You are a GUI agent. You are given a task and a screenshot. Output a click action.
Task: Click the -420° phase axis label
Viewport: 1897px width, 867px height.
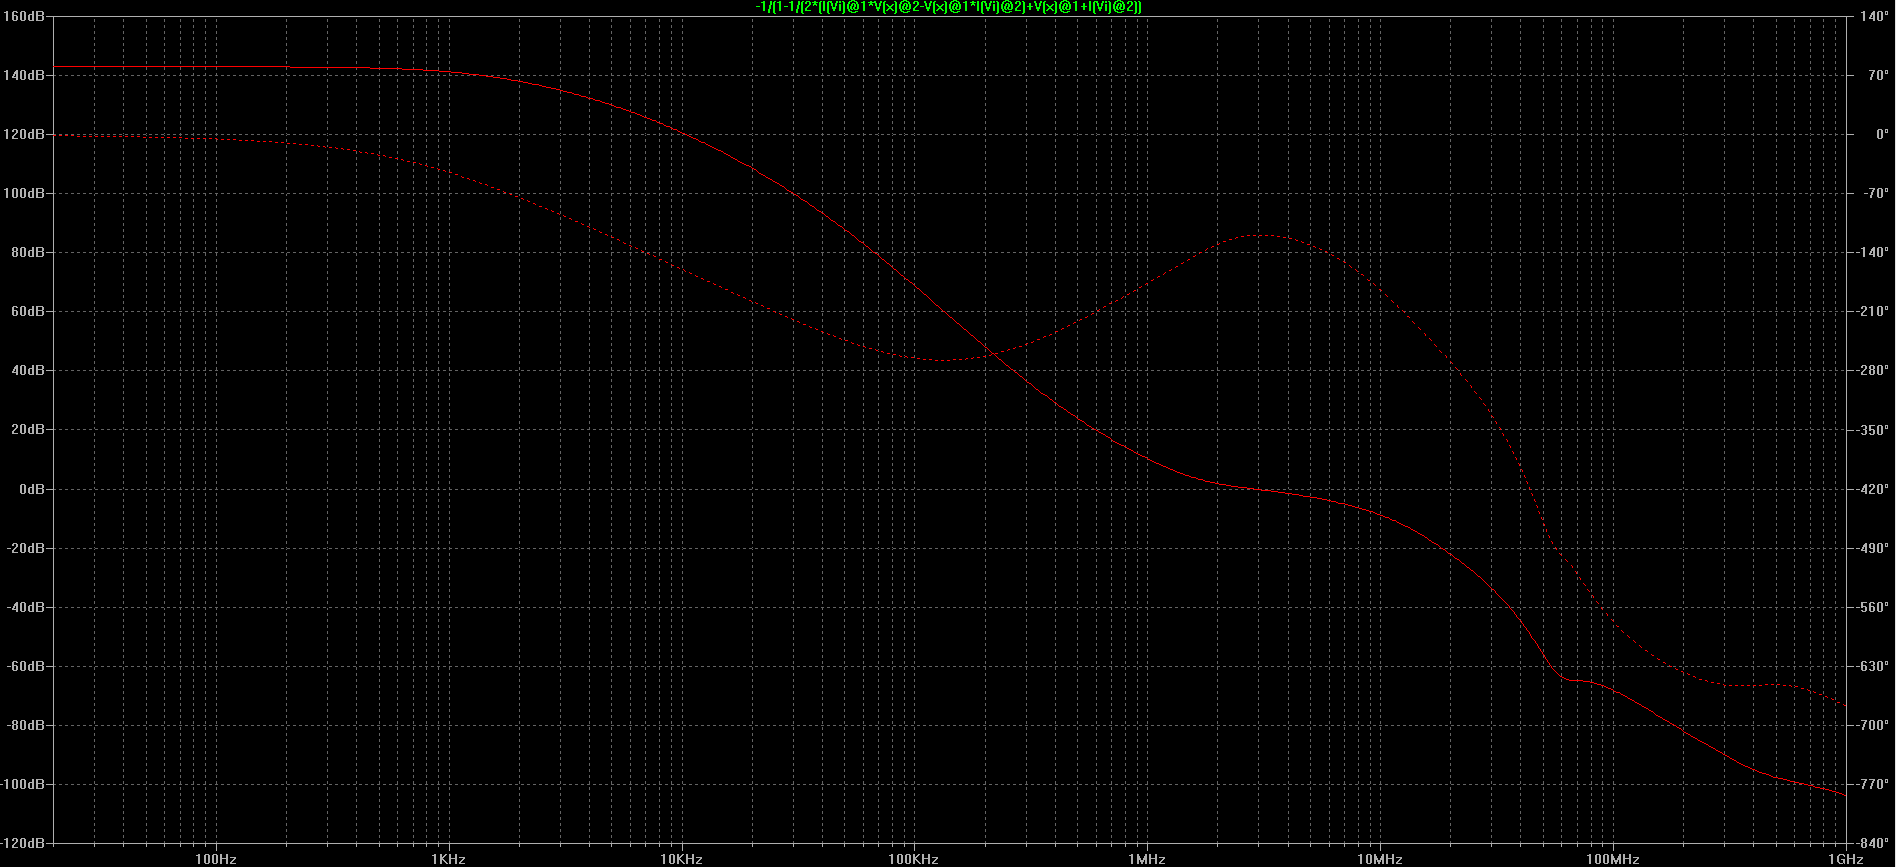tap(1873, 489)
